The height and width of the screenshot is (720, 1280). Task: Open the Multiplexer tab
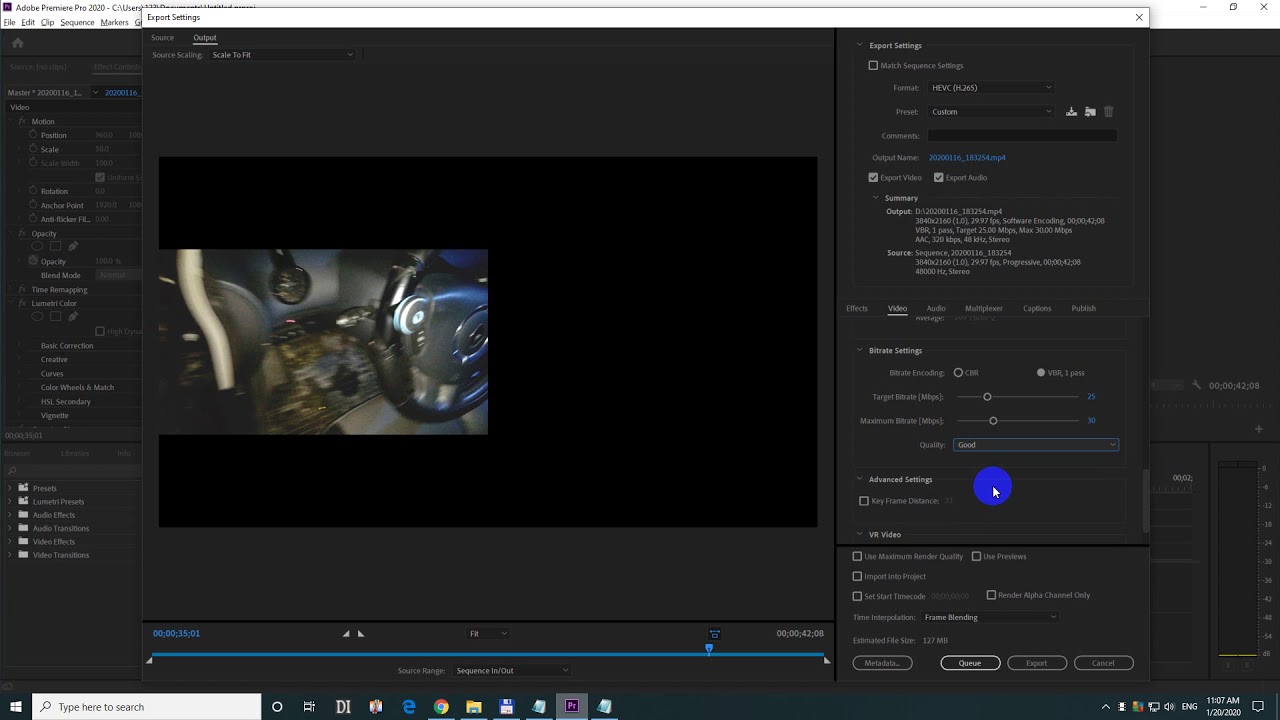984,309
